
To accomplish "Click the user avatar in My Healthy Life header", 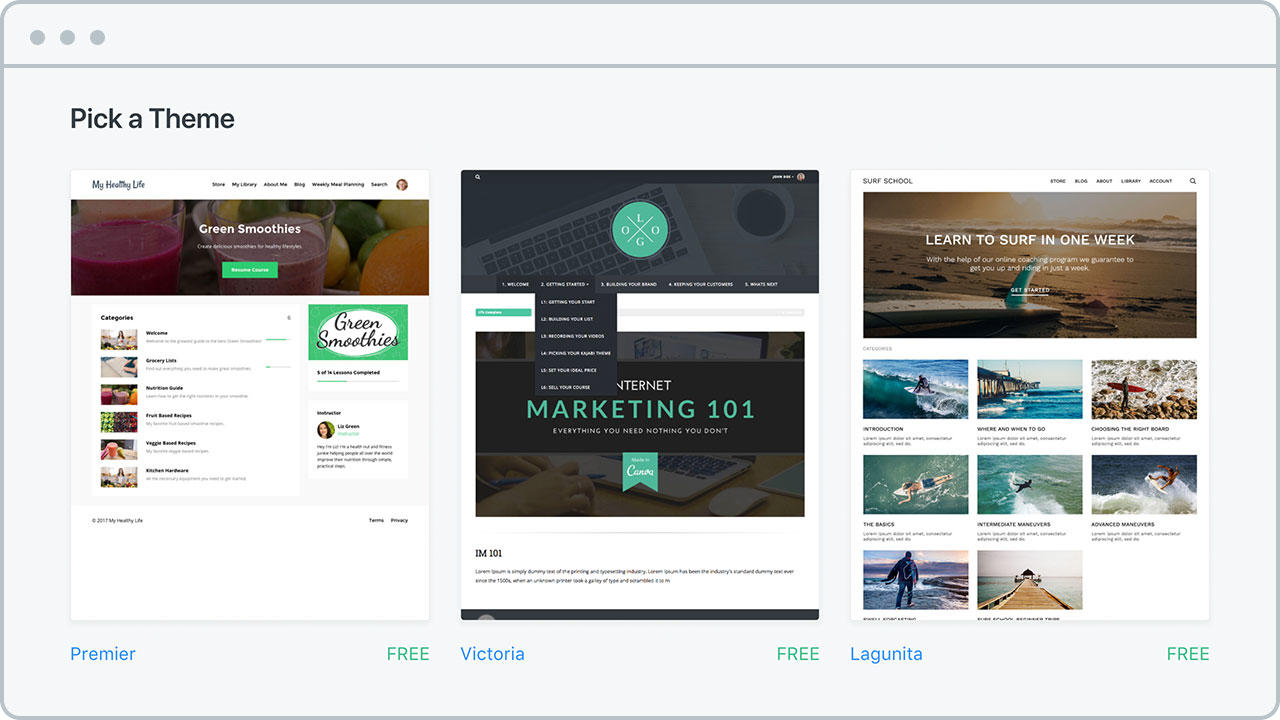I will pyautogui.click(x=402, y=185).
